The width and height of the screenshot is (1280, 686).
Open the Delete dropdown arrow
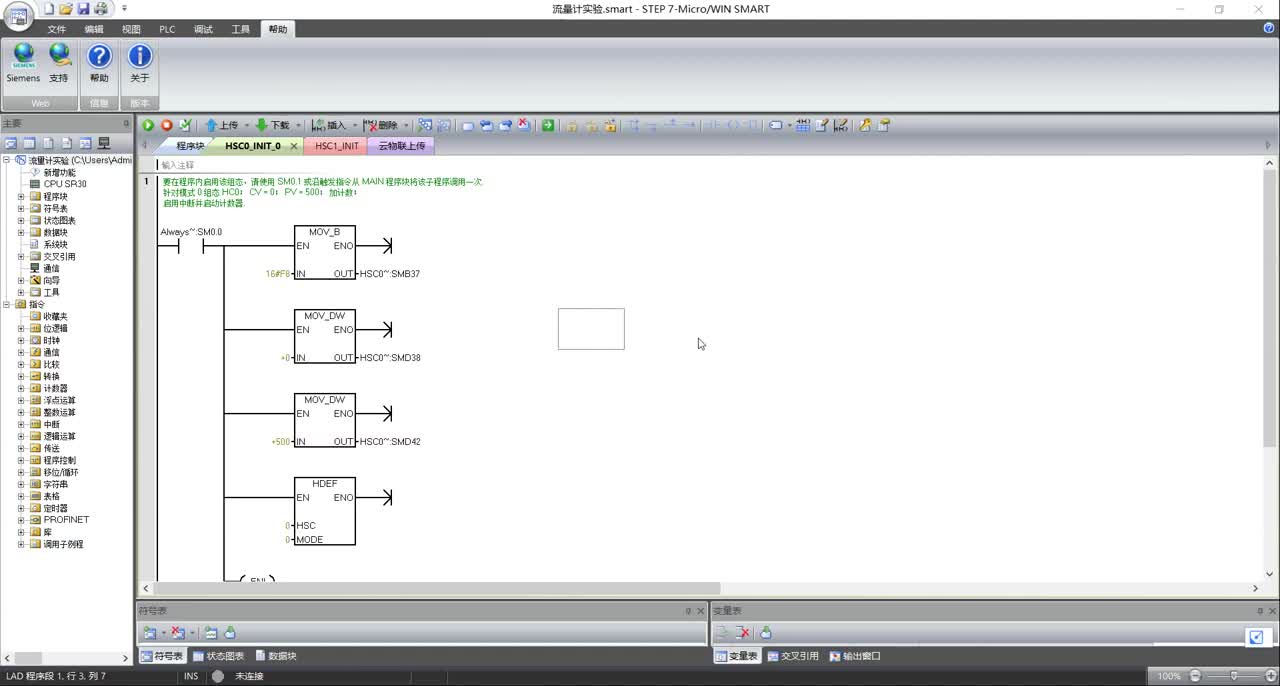click(406, 126)
